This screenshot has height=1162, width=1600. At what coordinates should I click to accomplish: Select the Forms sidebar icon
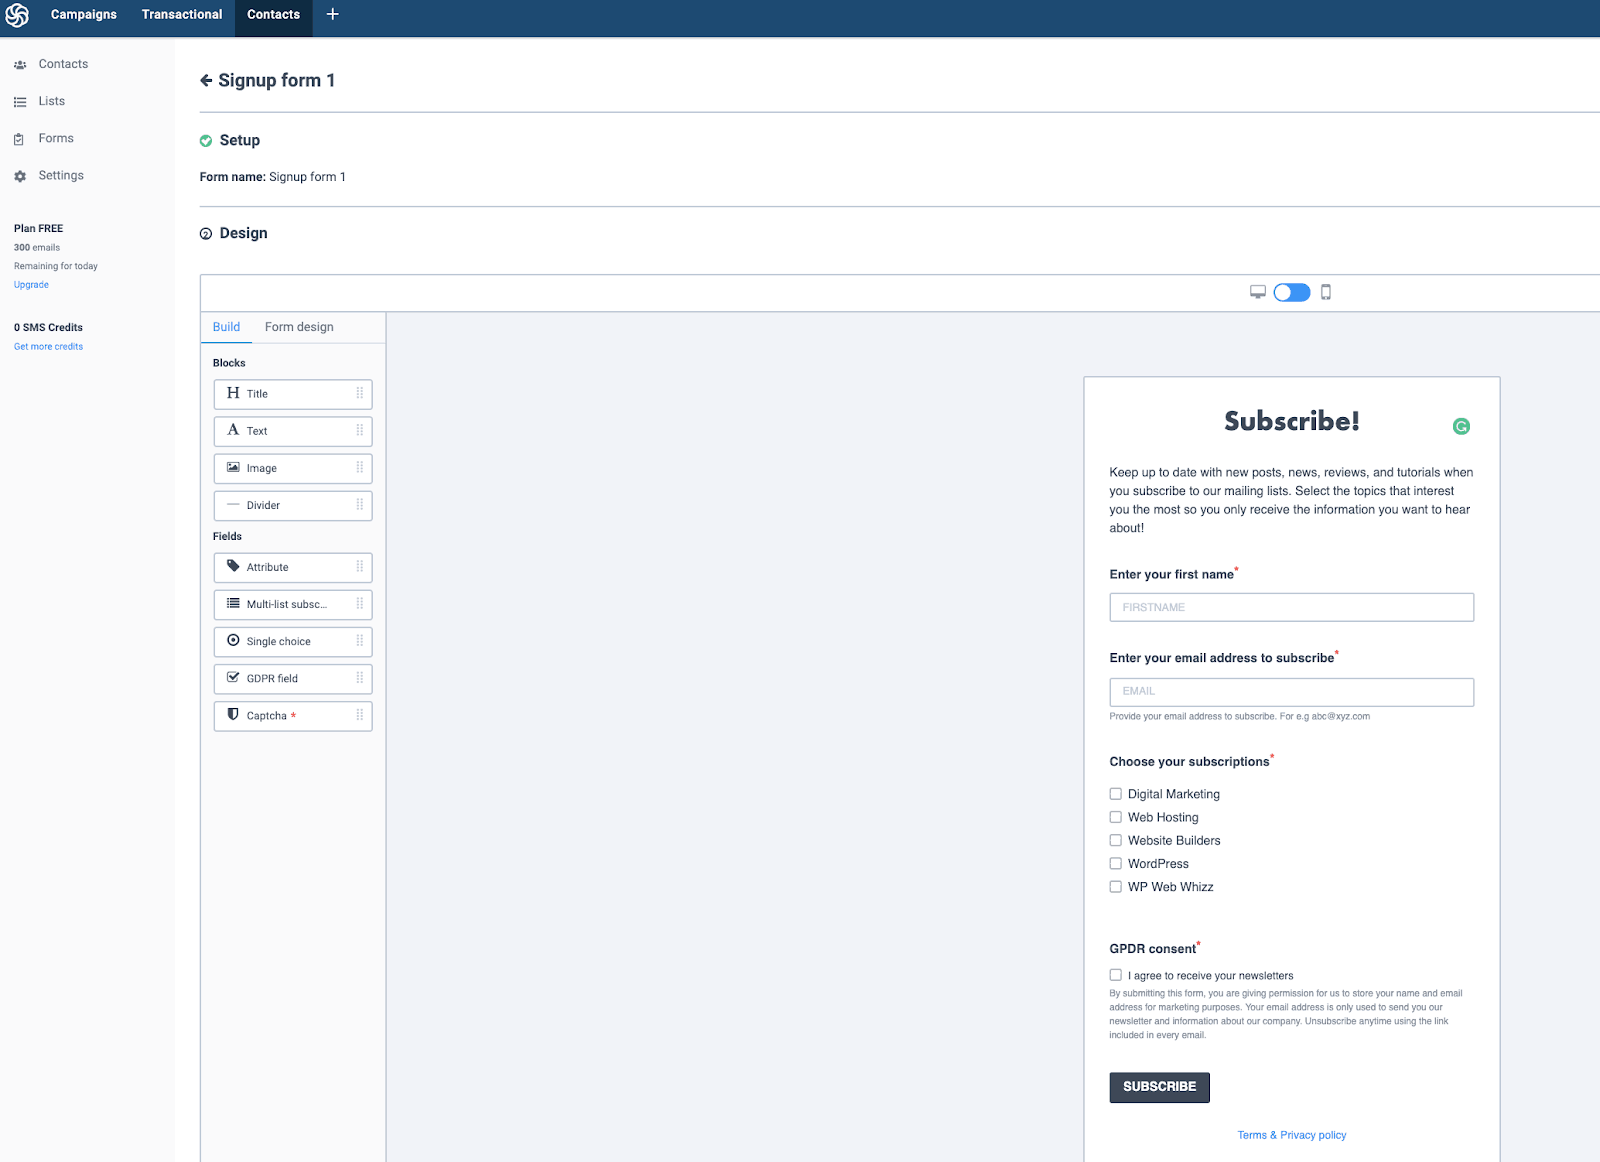[20, 138]
